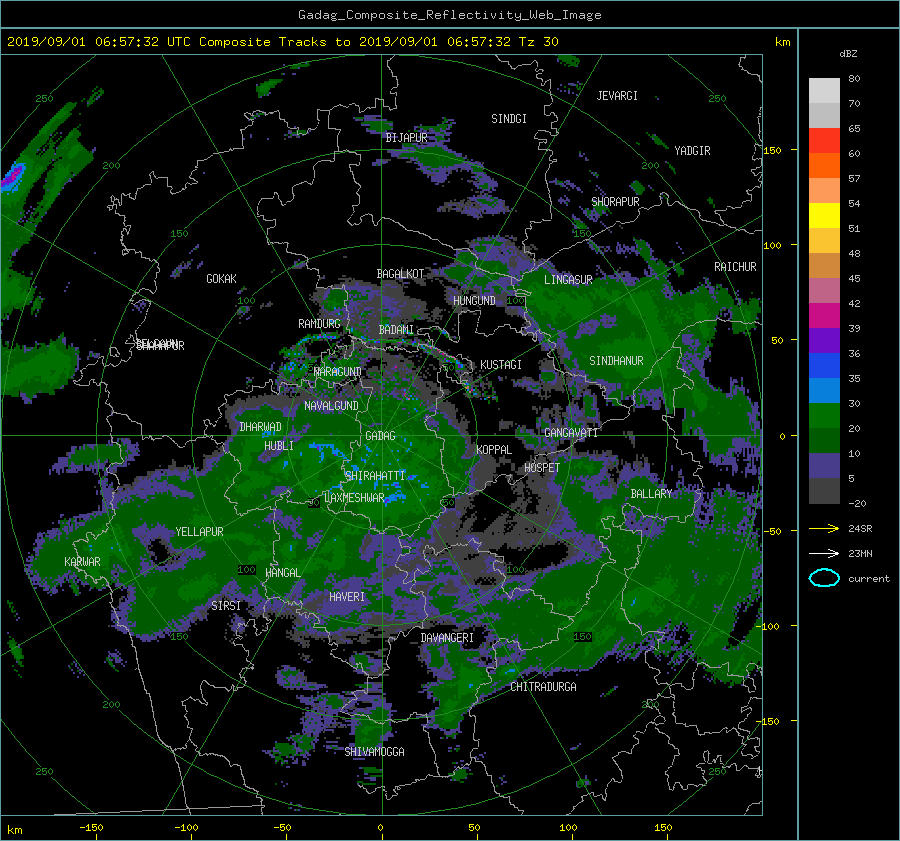Click the NARAGUND city label
The width and height of the screenshot is (900, 841).
coord(338,371)
